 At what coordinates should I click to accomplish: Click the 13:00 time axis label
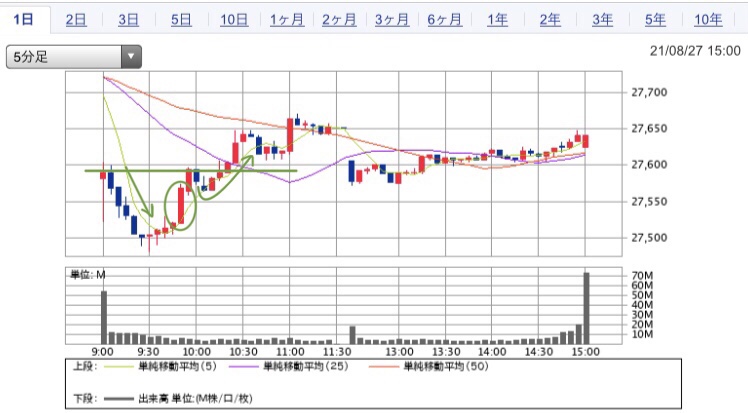(399, 352)
